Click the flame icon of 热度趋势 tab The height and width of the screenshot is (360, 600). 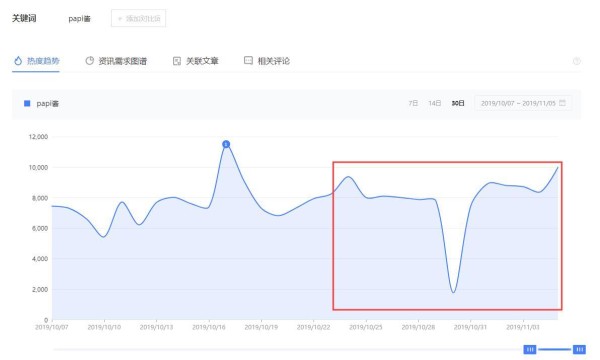[x=18, y=61]
